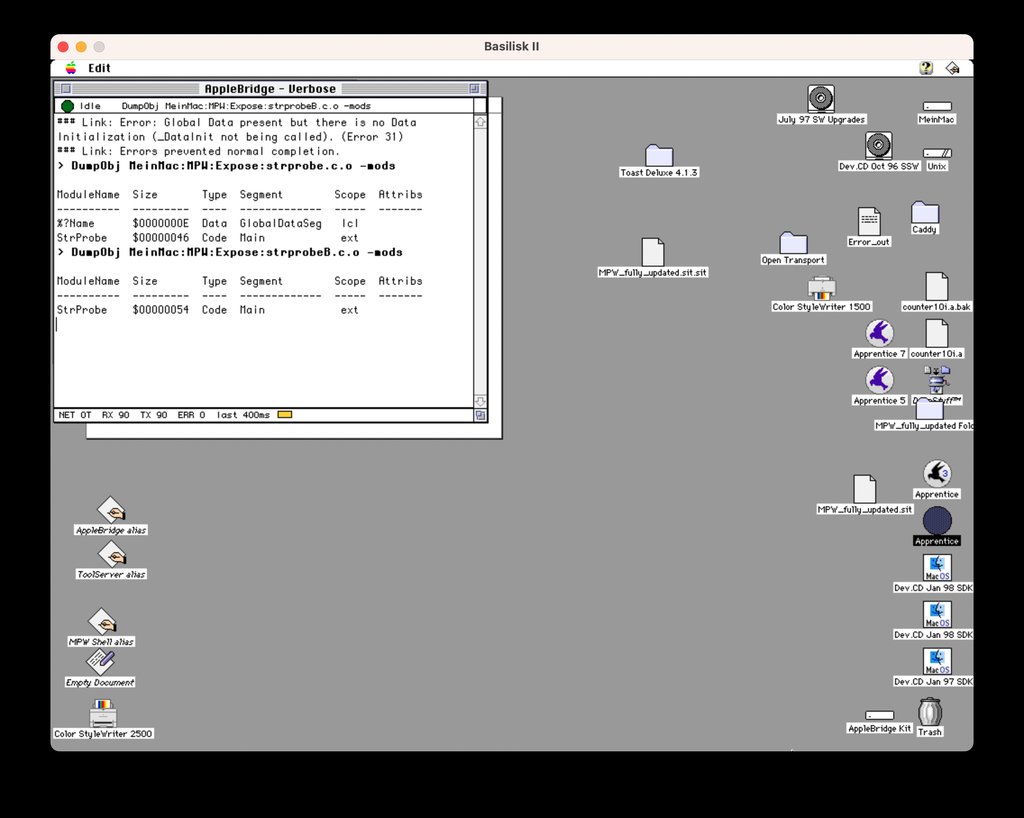This screenshot has width=1024, height=818.
Task: Open the Dev.CD Oct 96 SSW disc
Action: 878,145
